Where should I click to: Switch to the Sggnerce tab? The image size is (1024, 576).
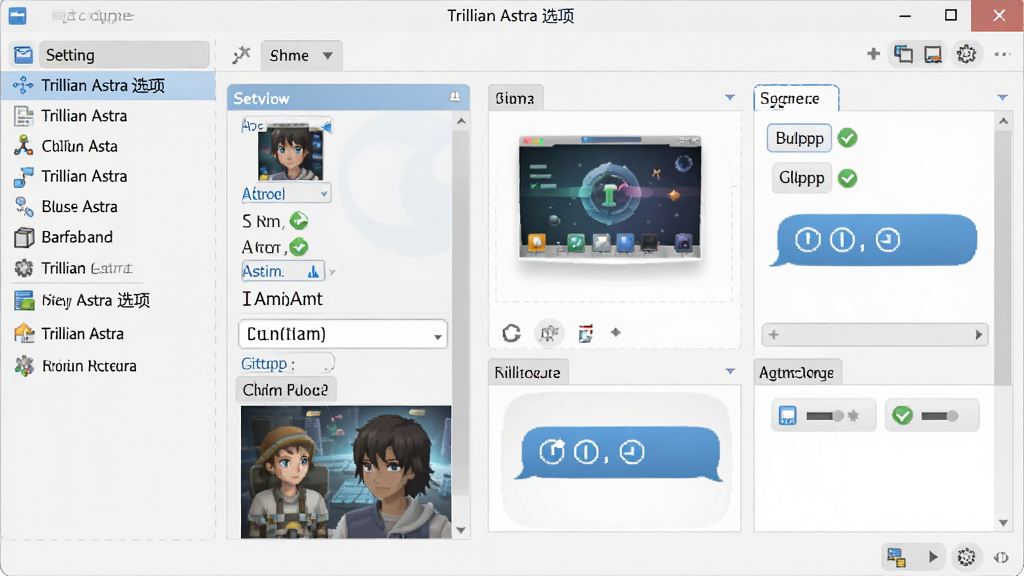click(795, 98)
